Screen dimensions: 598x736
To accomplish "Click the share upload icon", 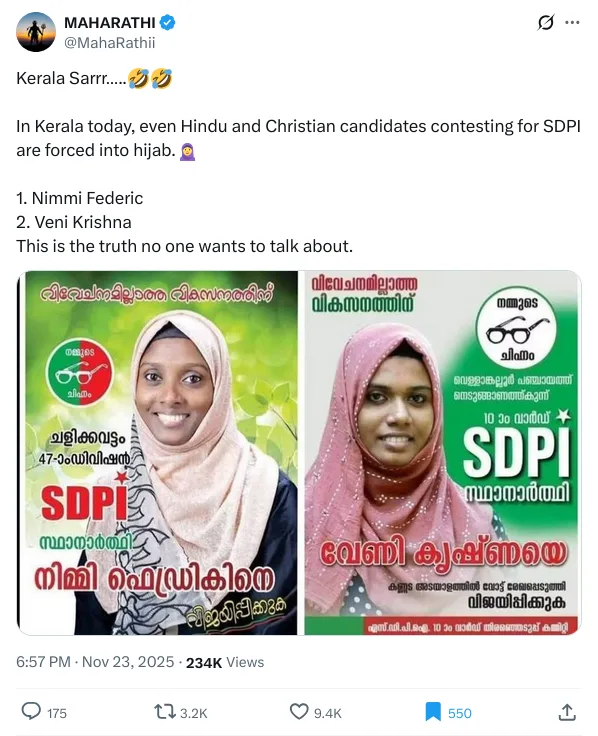I will click(567, 712).
